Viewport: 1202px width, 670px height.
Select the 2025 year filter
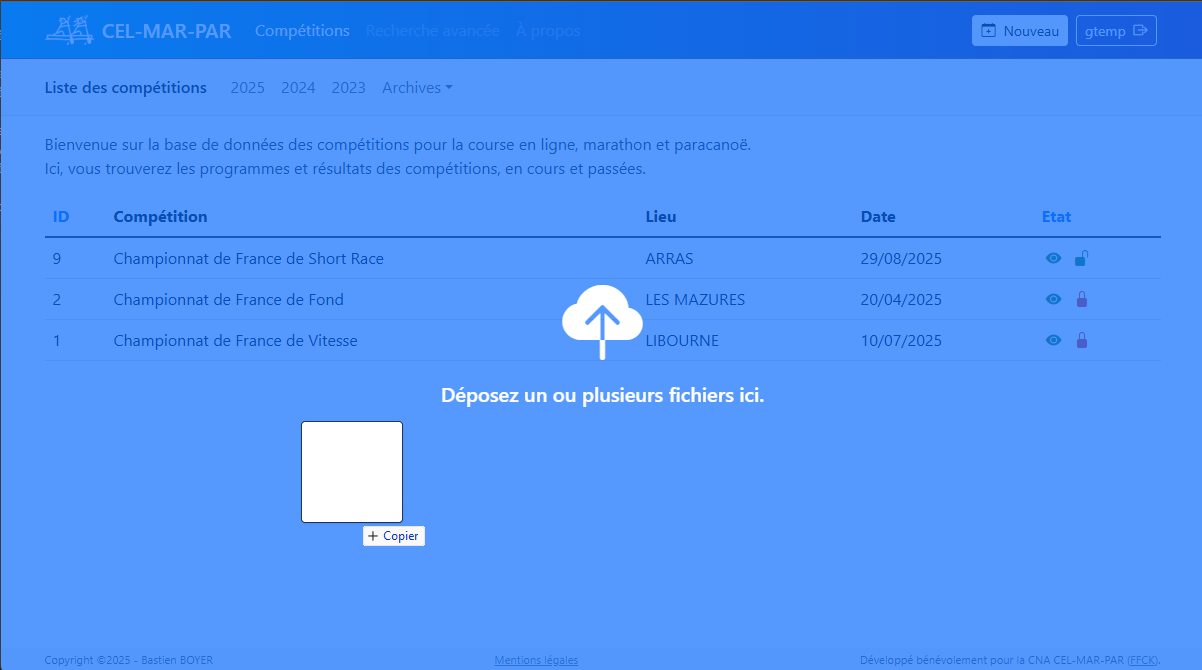(248, 88)
